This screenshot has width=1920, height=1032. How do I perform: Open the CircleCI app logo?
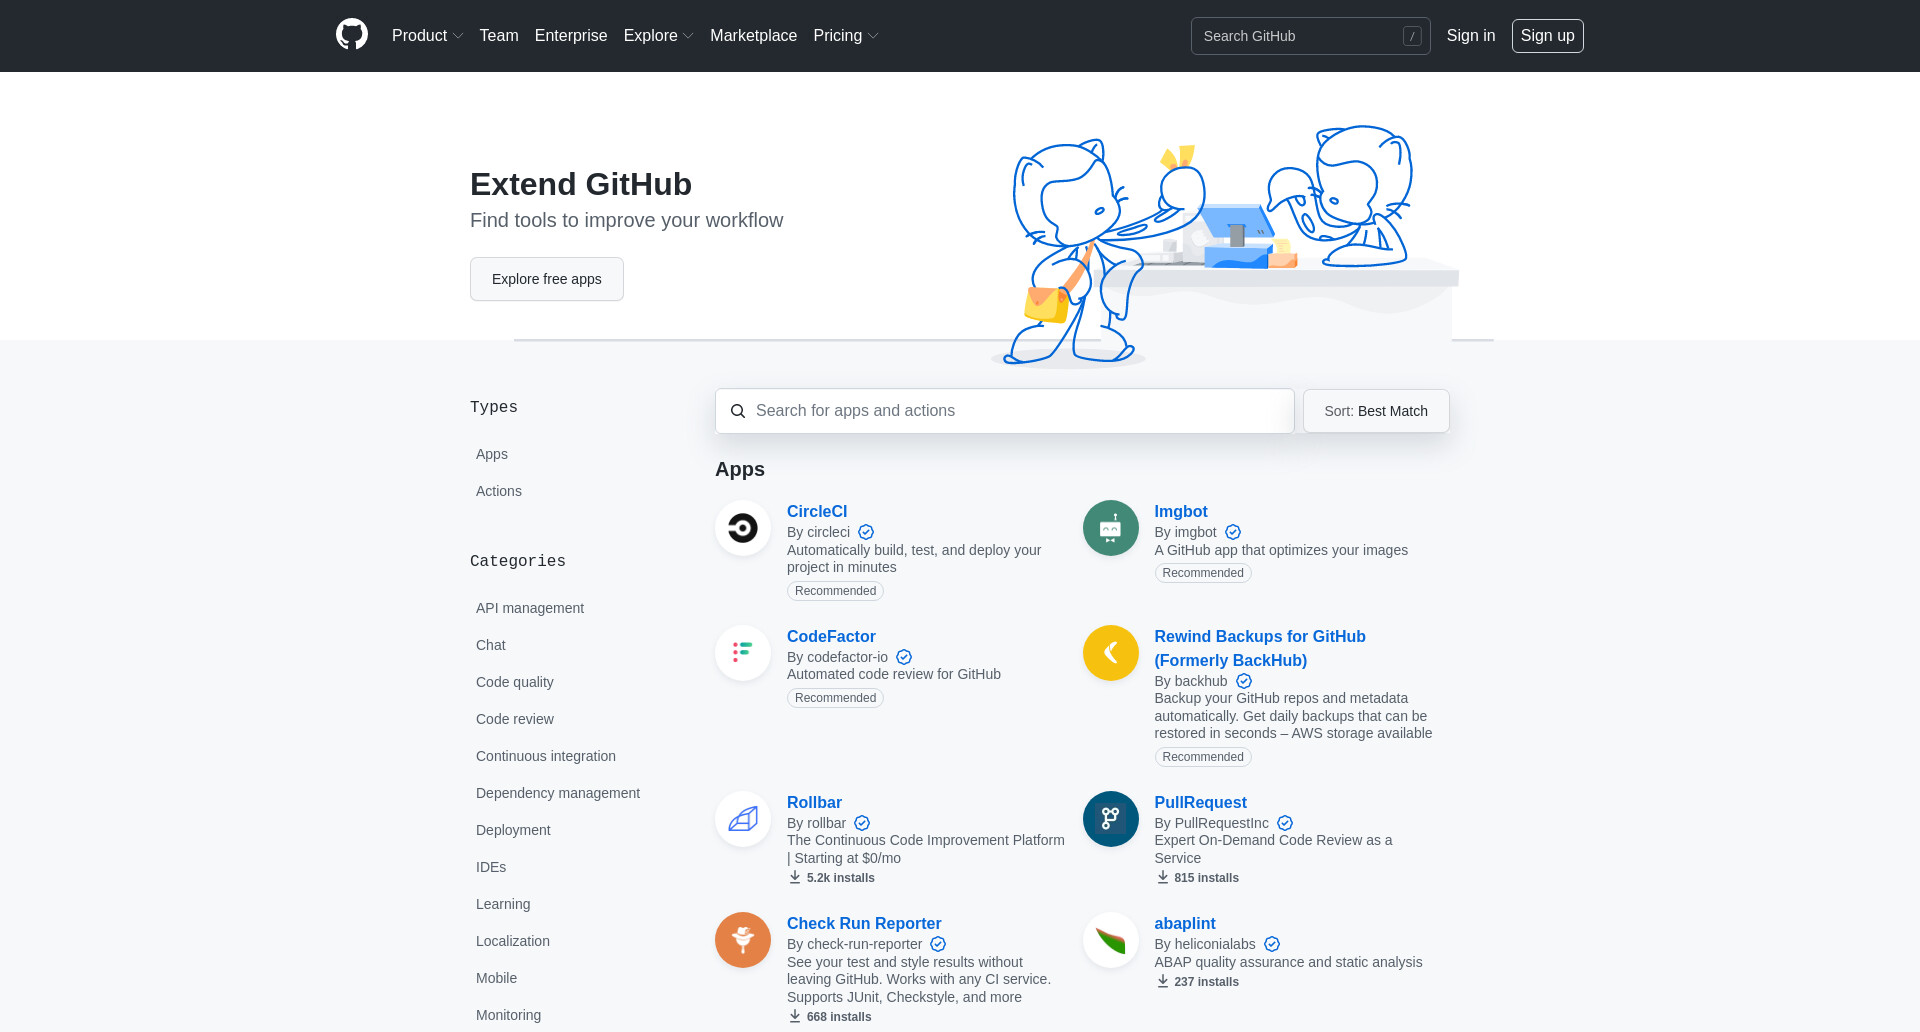(x=743, y=528)
